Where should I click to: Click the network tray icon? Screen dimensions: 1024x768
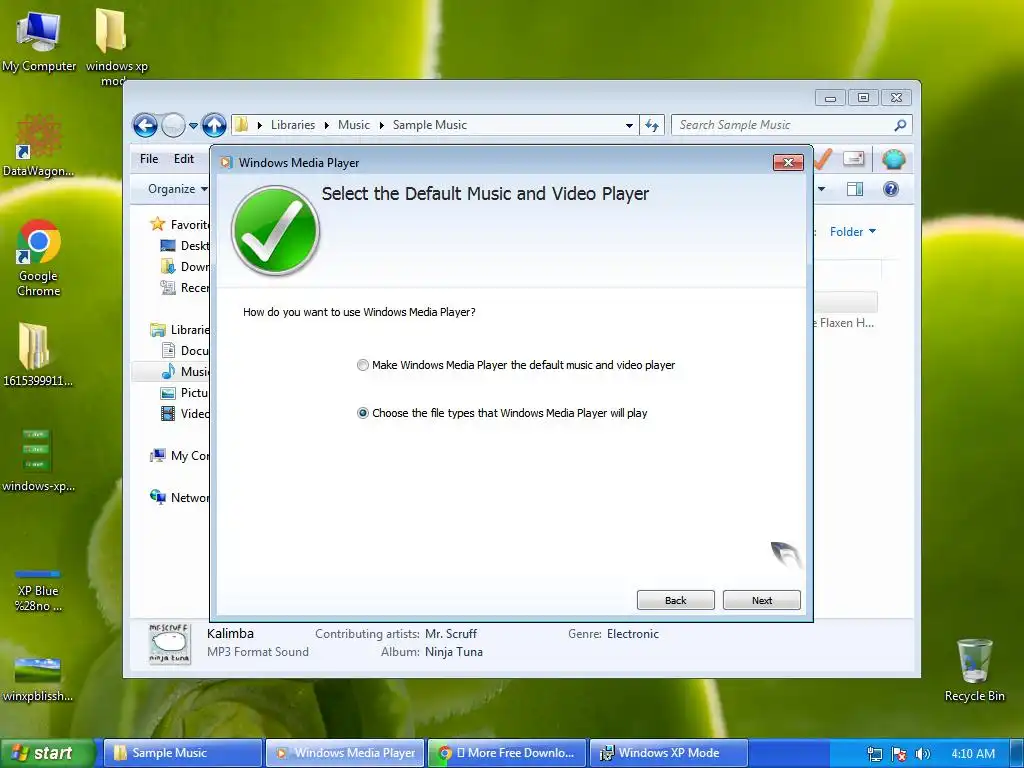tap(874, 754)
